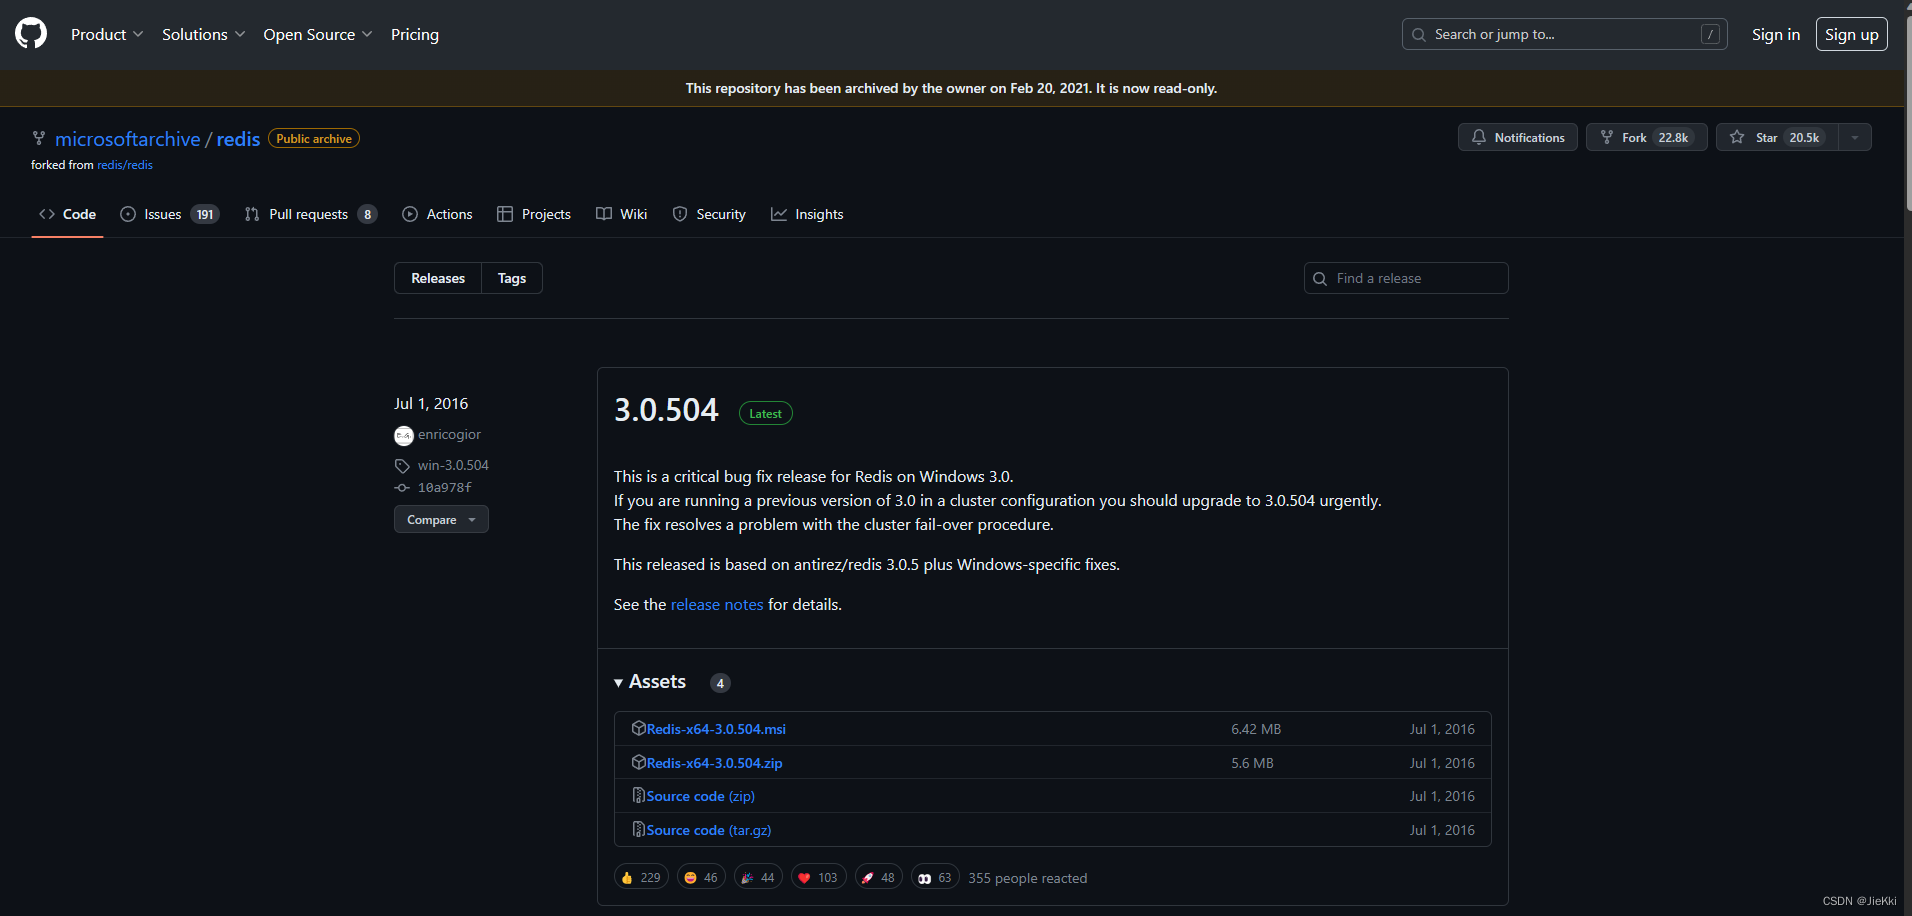The image size is (1912, 916).
Task: Open the Security tab
Action: 709,214
